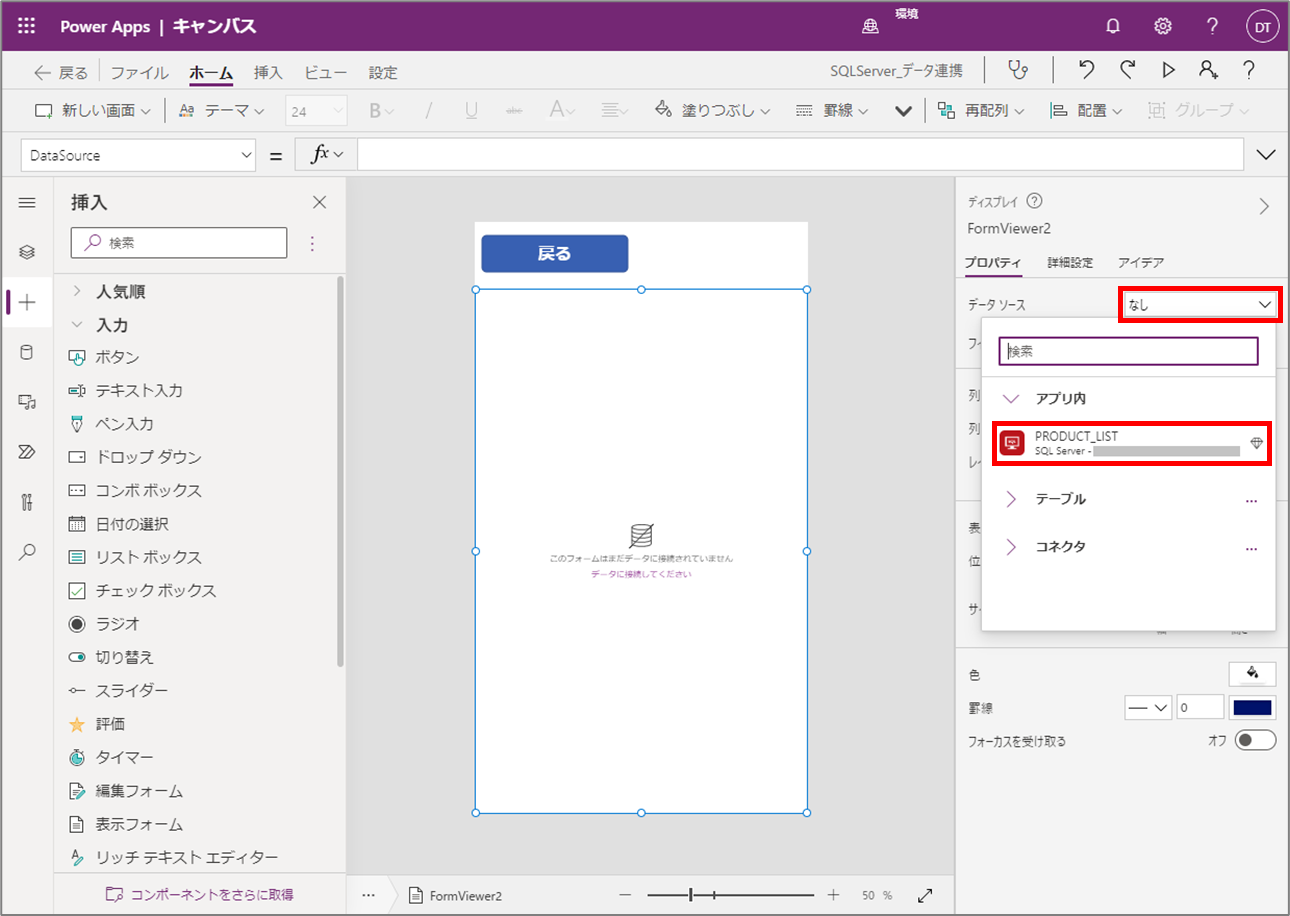The image size is (1290, 916).
Task: Click the data source 検索 field
Action: click(1128, 352)
